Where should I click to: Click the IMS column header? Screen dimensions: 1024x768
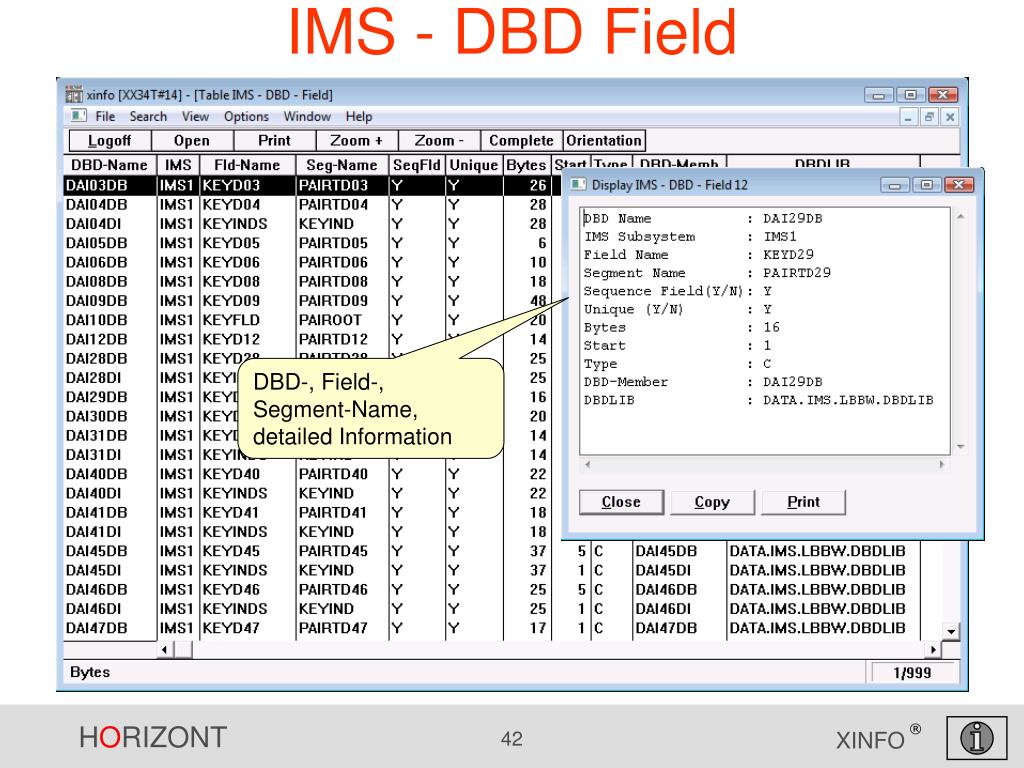(178, 165)
